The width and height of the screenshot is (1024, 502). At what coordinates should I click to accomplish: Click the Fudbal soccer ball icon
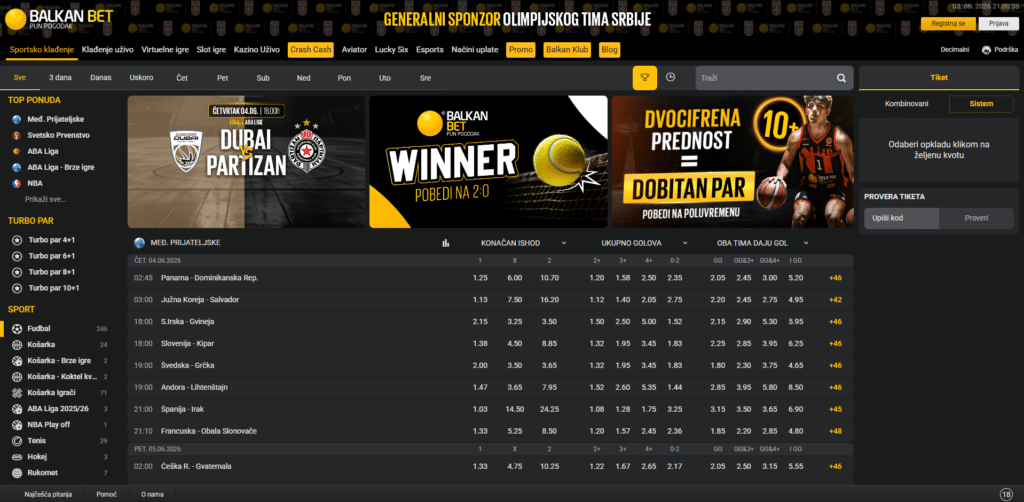click(17, 328)
